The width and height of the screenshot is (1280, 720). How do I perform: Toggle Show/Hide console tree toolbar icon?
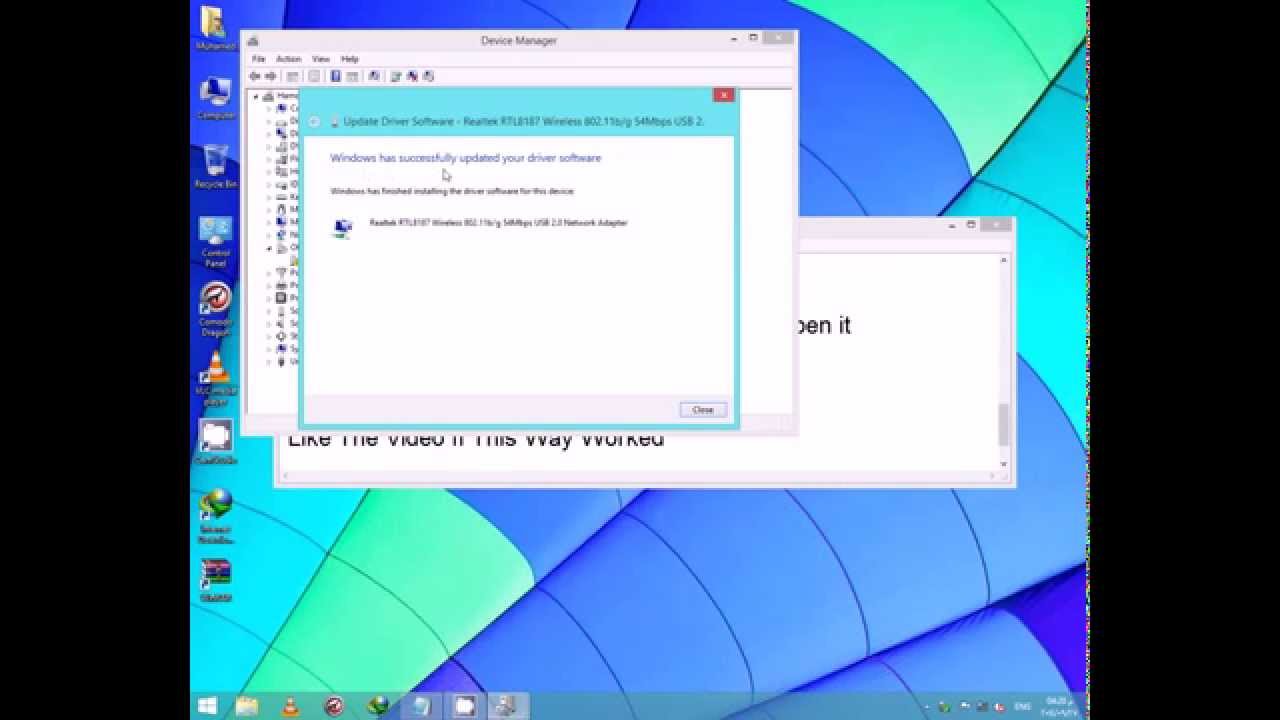292,76
